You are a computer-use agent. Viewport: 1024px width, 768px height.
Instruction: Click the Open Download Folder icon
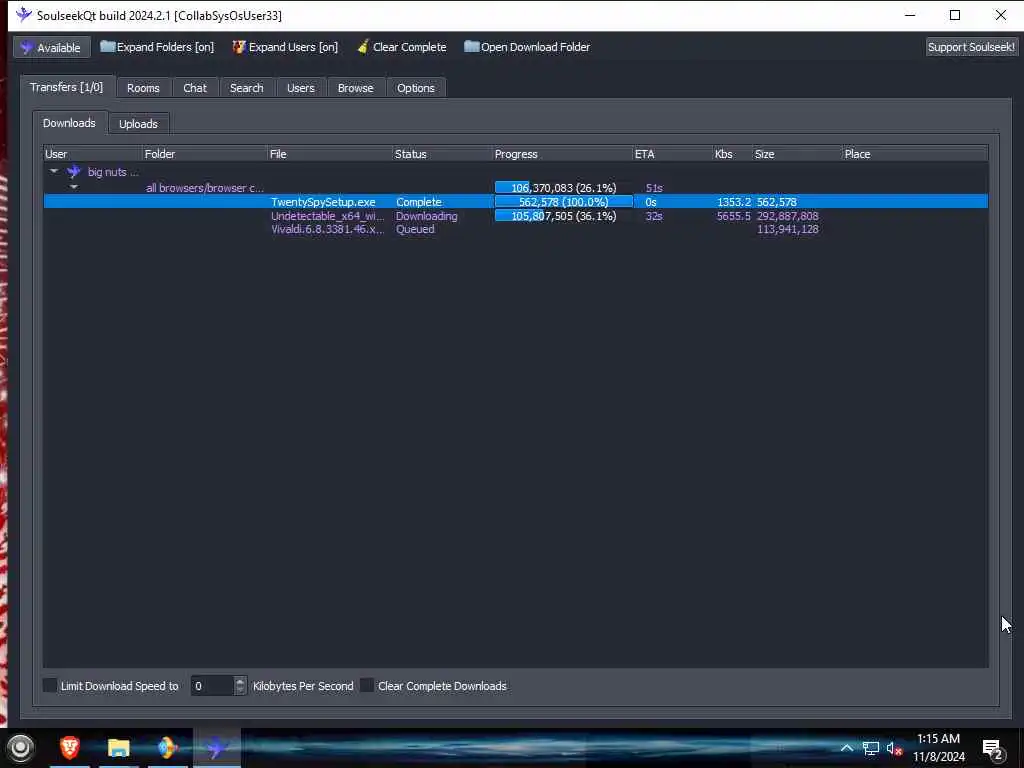[472, 47]
